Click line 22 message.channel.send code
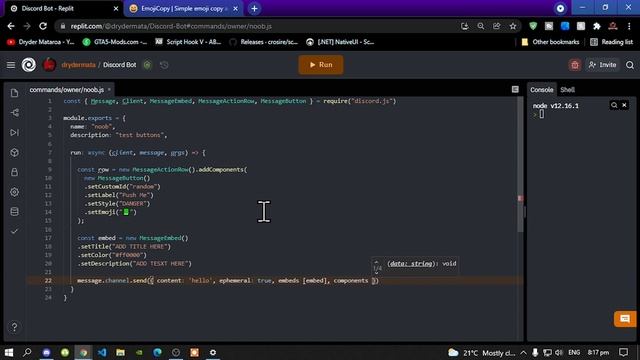 pos(228,280)
